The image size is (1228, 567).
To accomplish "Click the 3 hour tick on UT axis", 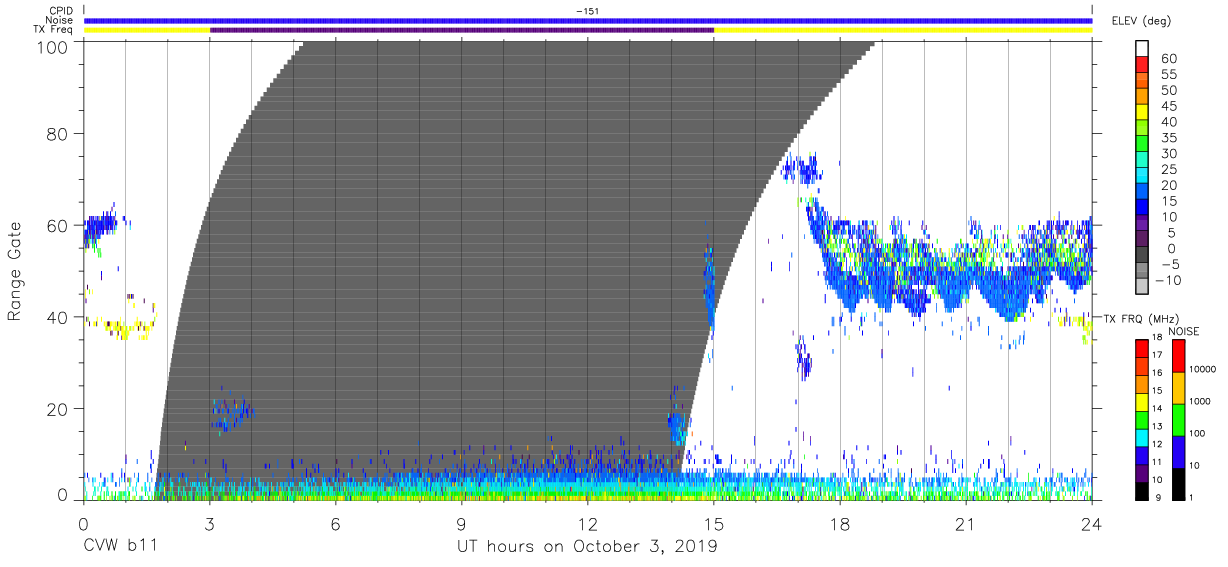I will click(x=209, y=523).
